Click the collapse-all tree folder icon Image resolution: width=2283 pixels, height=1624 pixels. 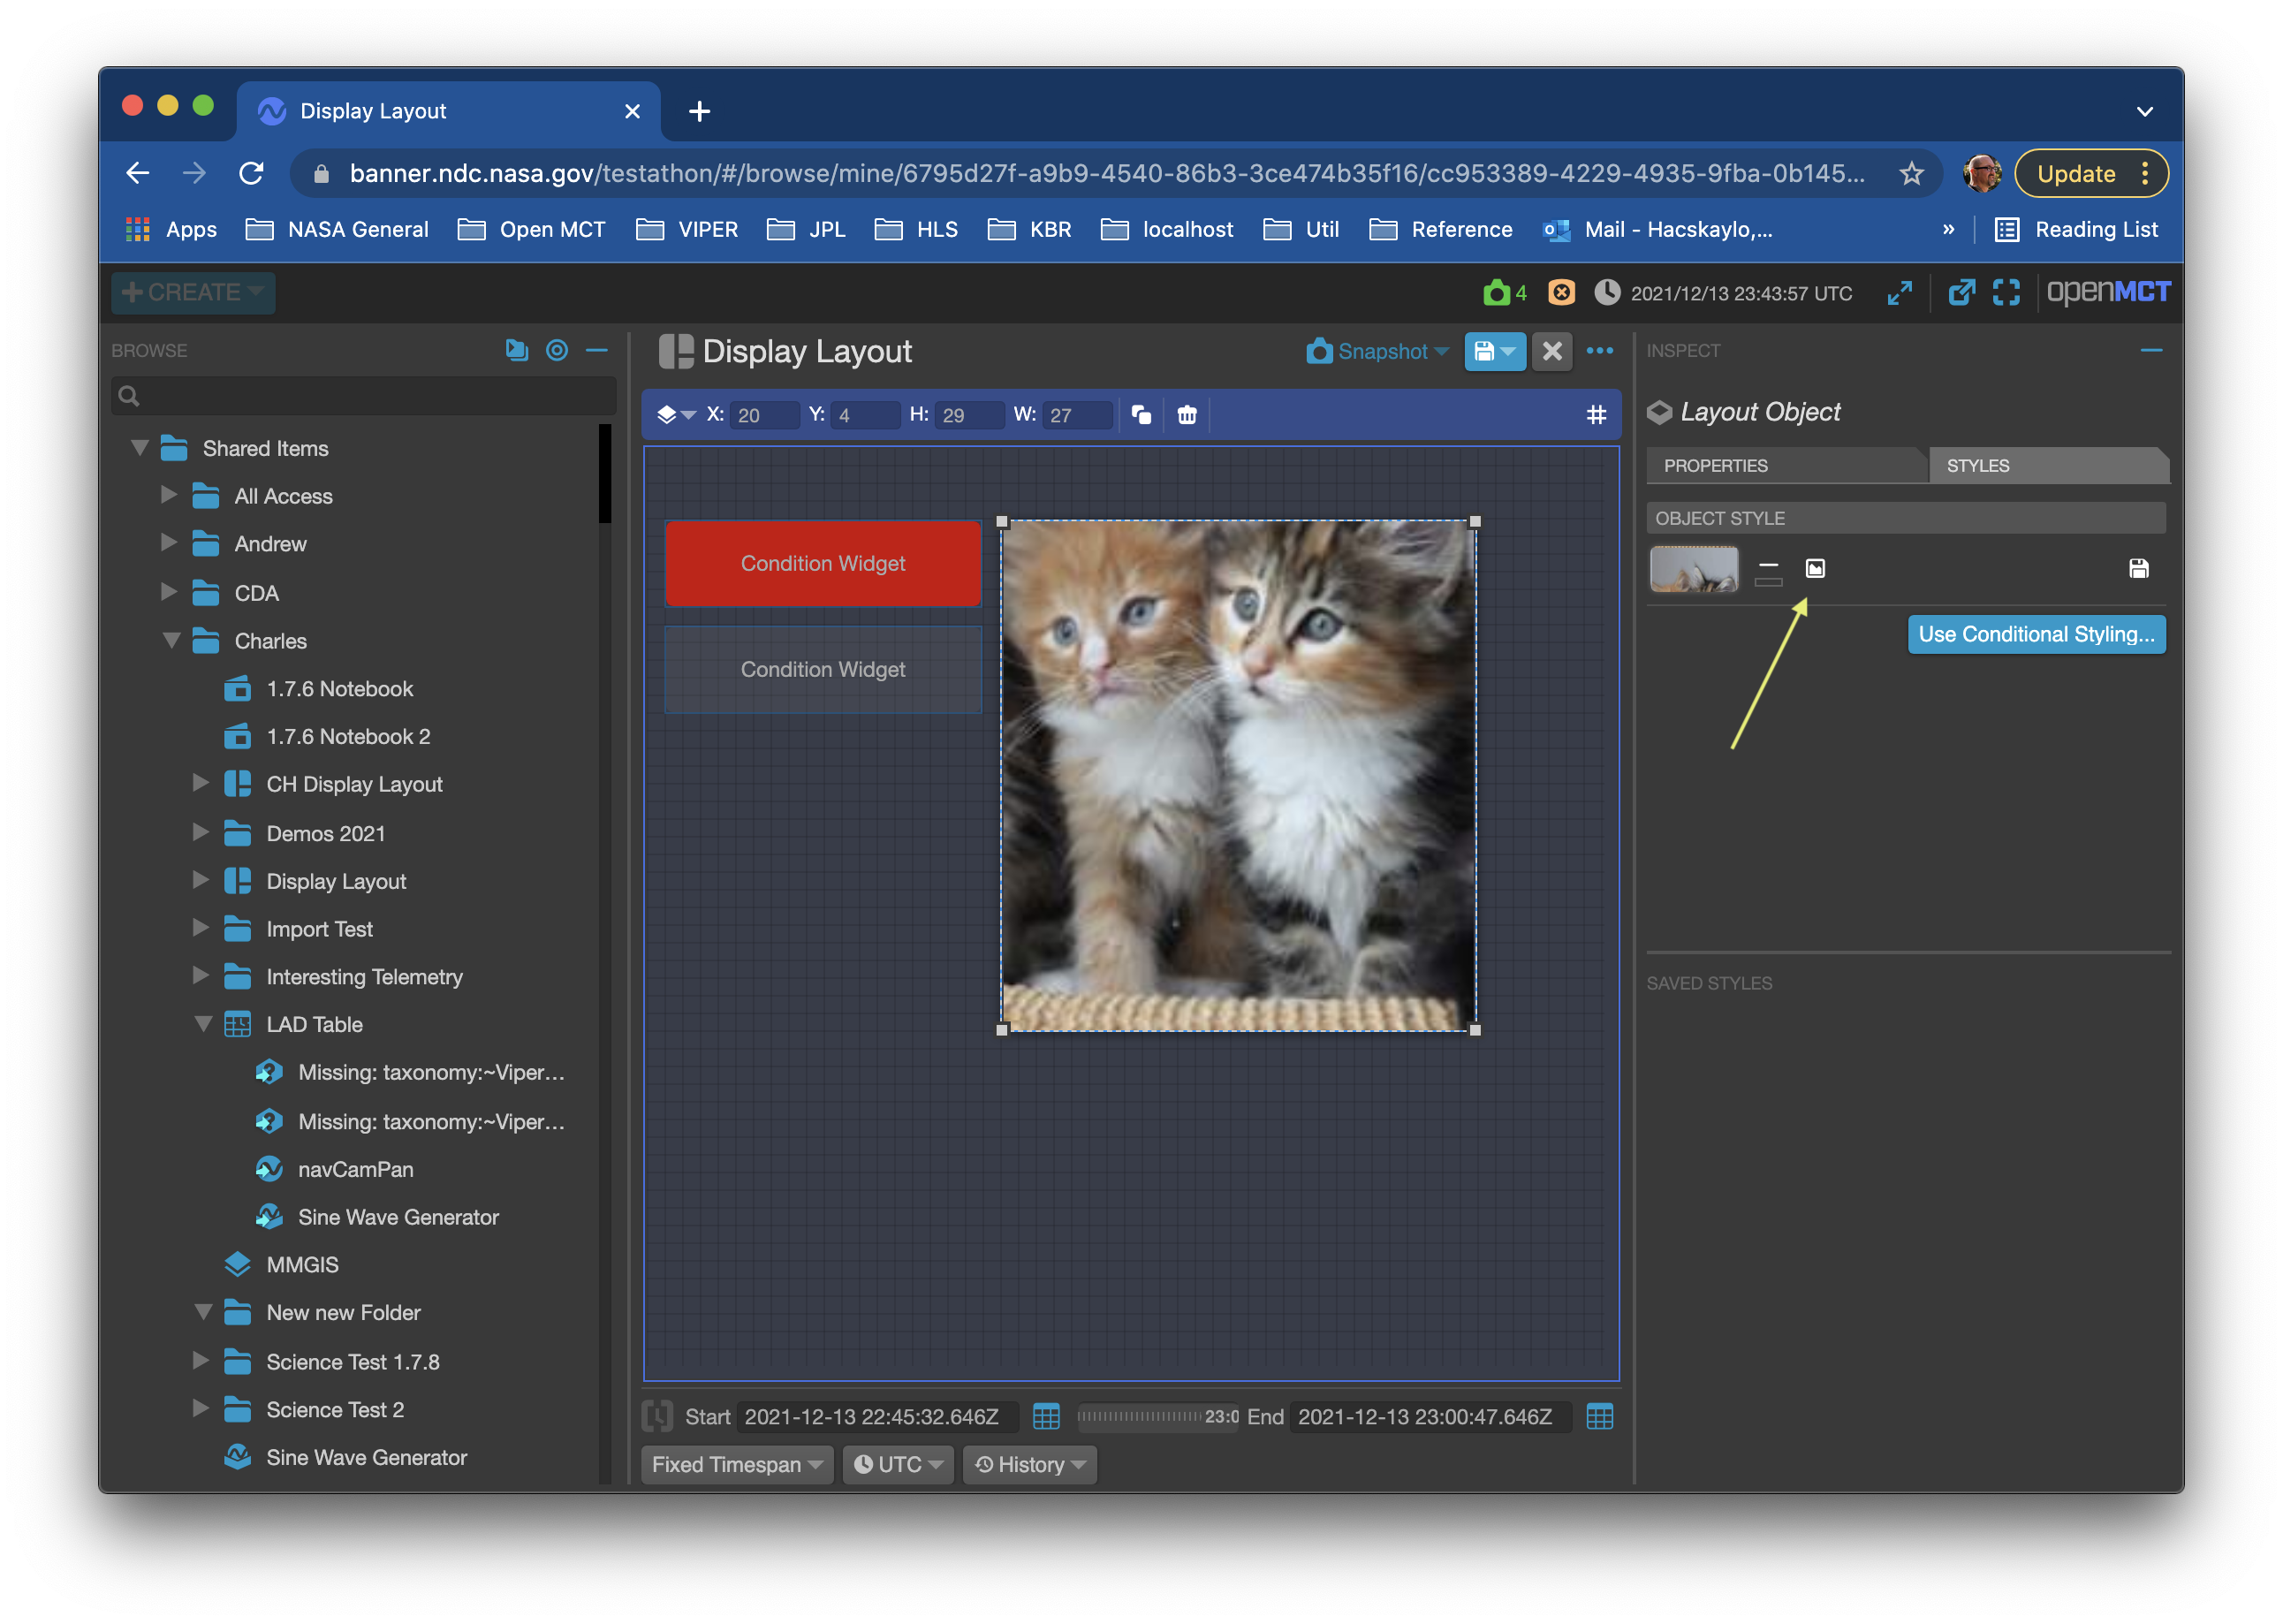(516, 350)
